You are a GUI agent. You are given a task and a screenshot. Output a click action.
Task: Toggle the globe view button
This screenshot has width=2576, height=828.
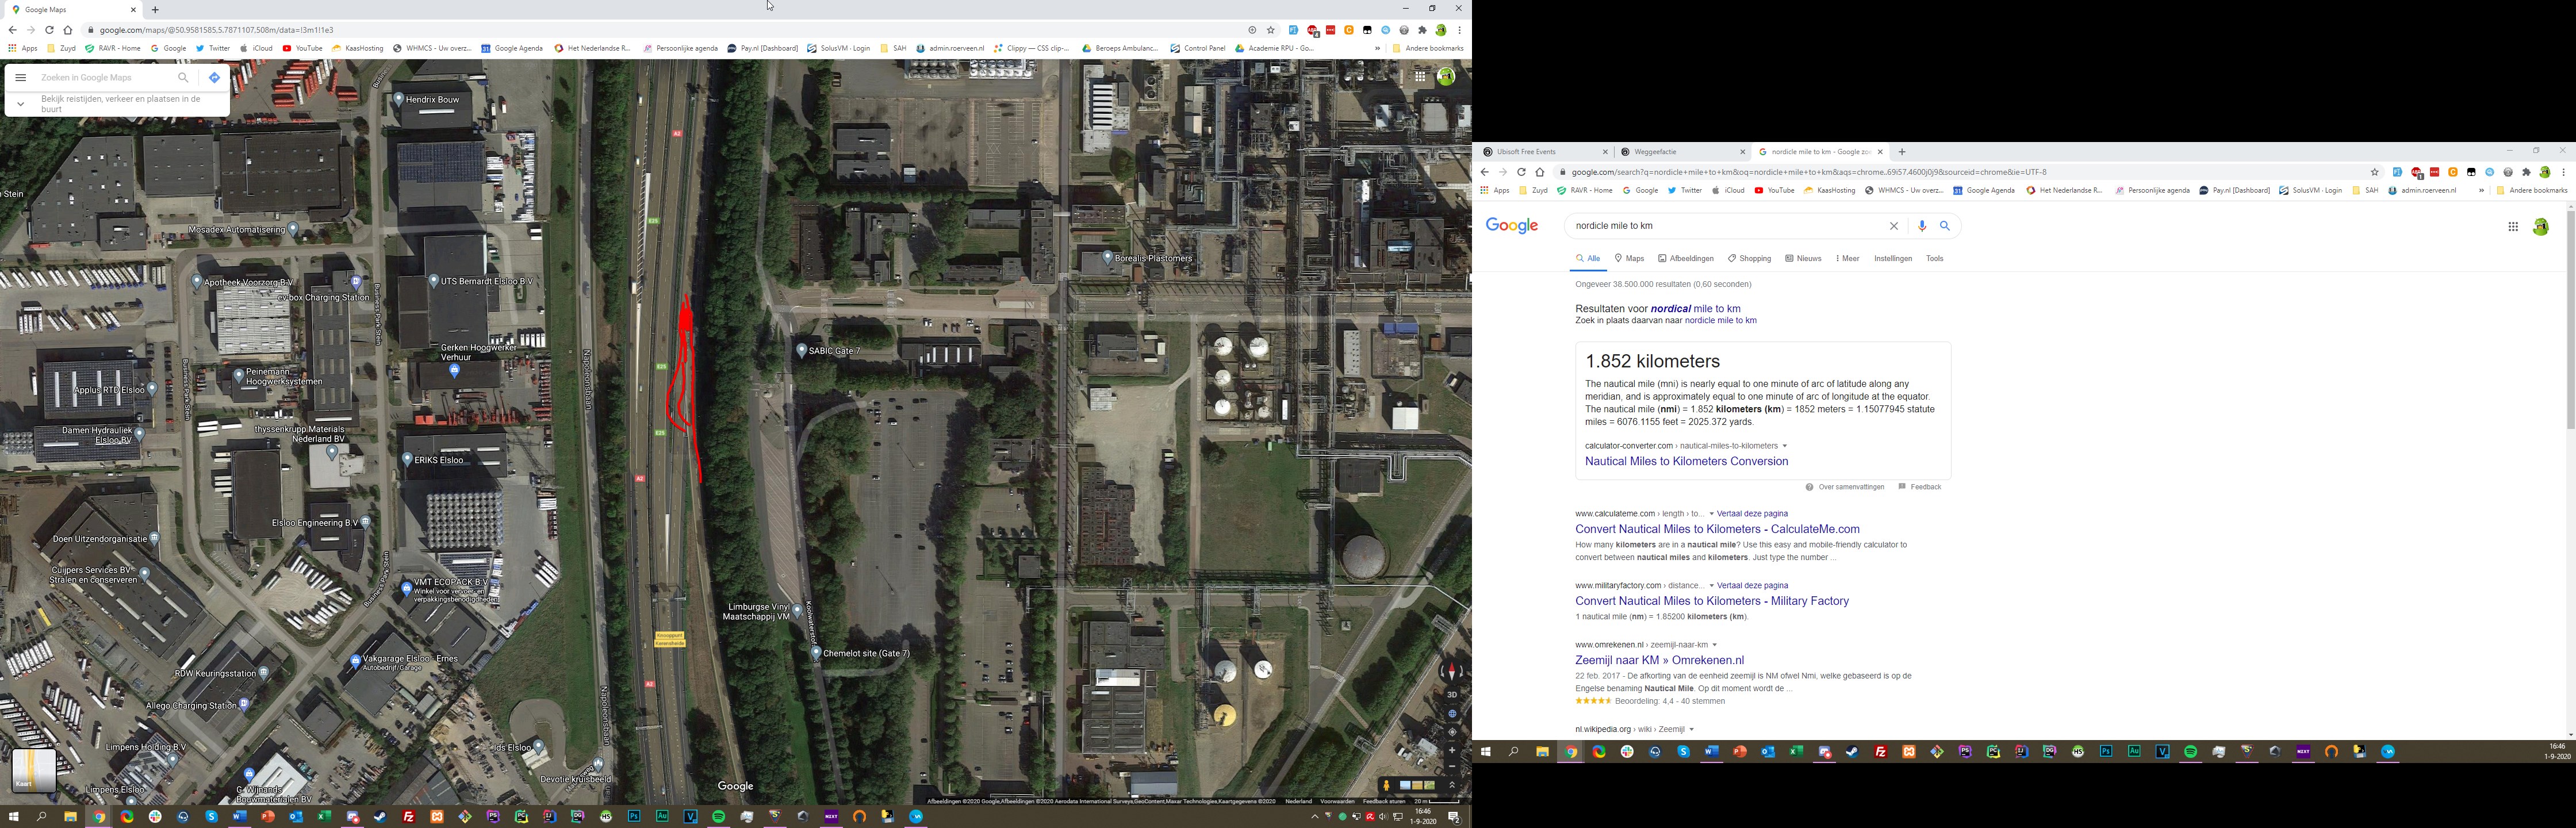point(1452,714)
